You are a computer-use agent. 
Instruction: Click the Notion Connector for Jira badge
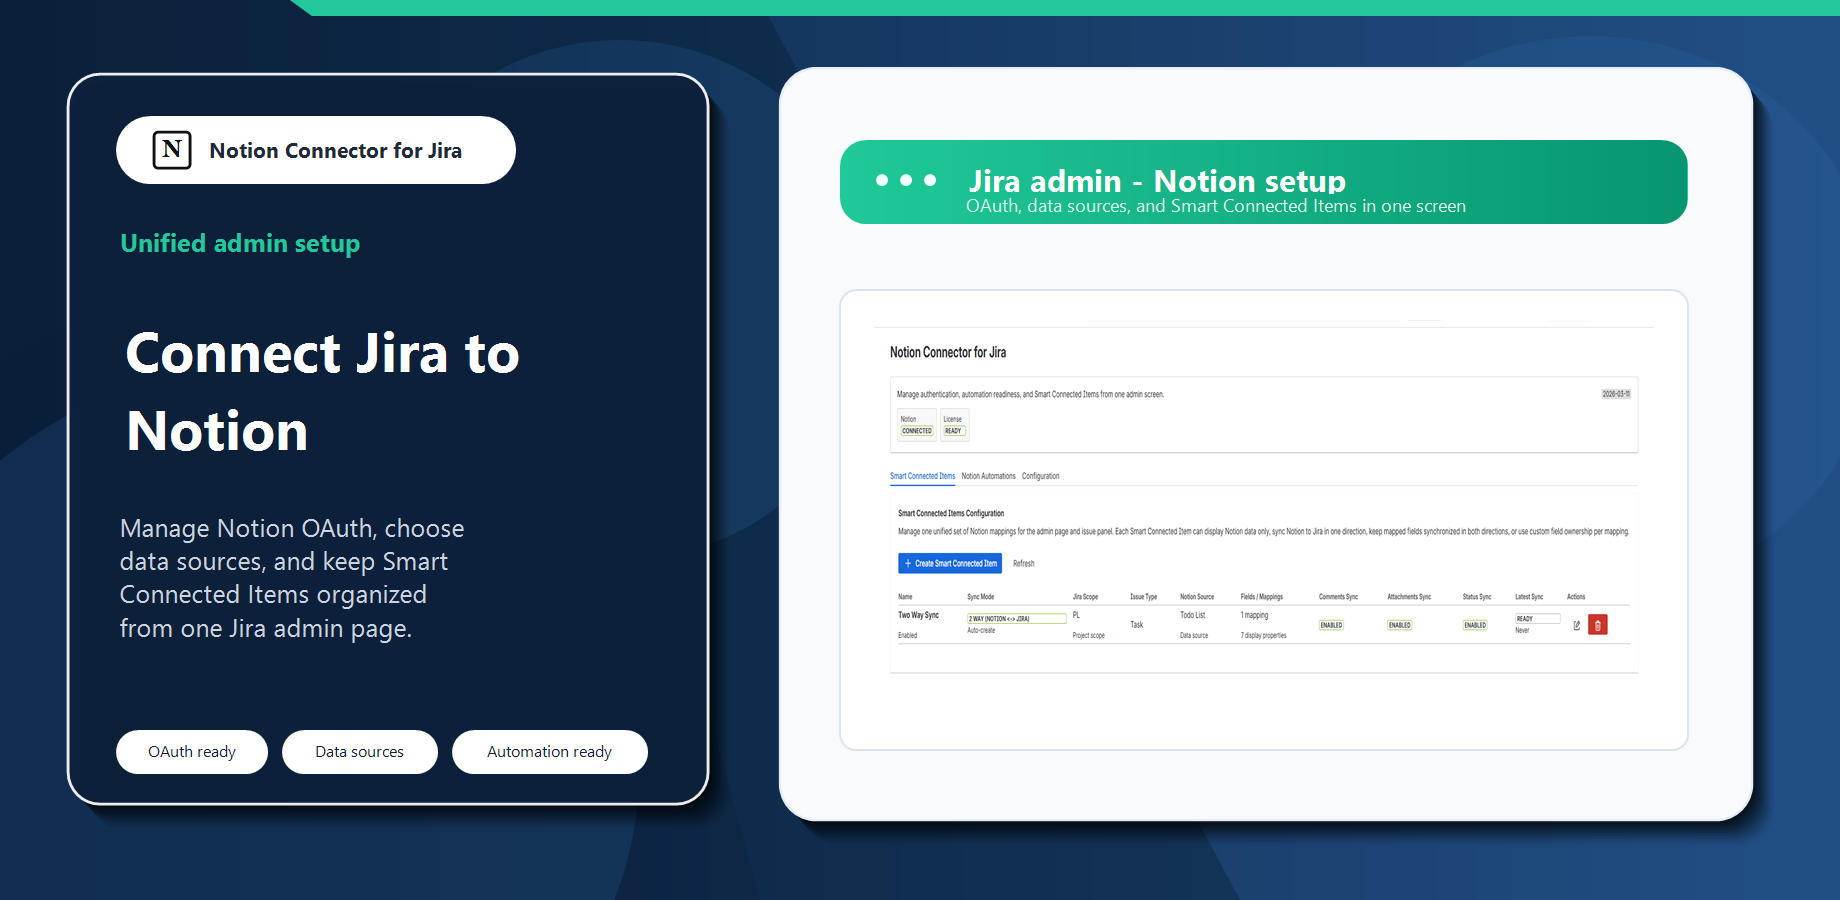coord(316,150)
